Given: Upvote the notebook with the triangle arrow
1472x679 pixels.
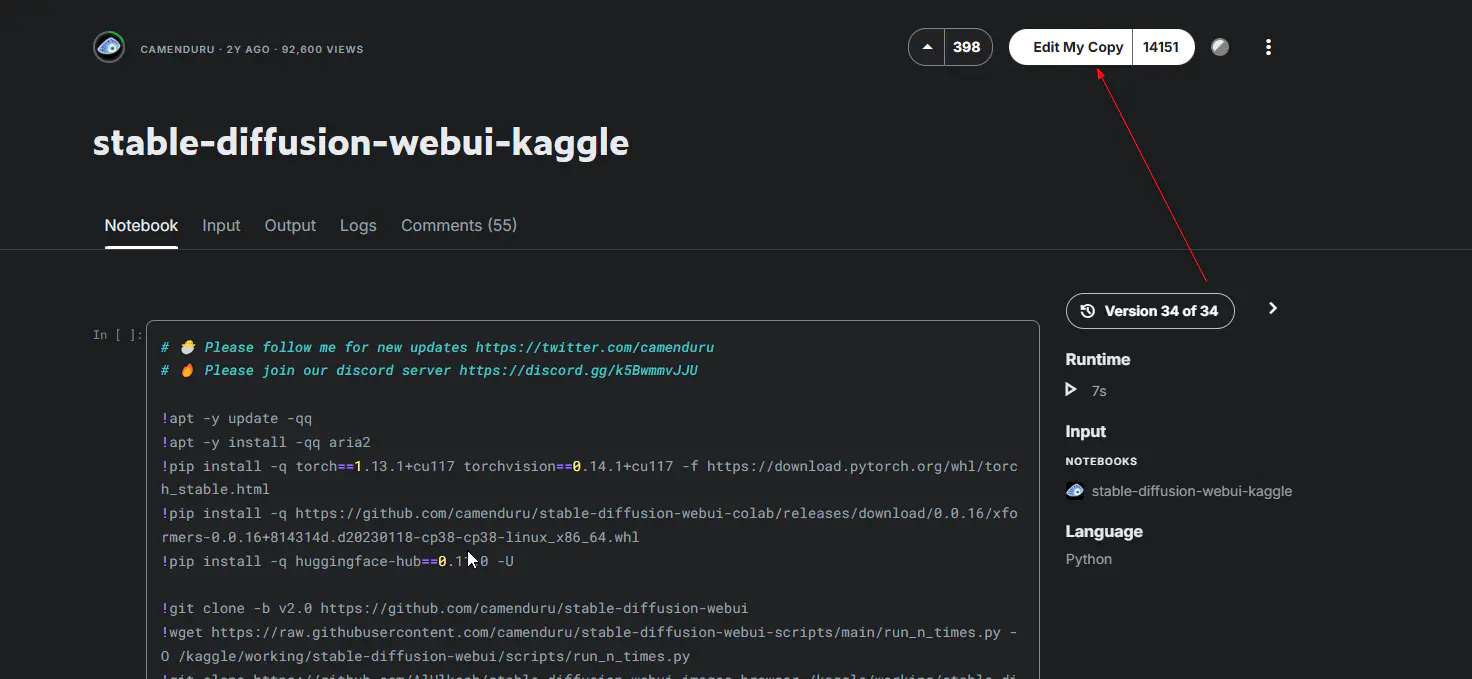Looking at the screenshot, I should 927,47.
